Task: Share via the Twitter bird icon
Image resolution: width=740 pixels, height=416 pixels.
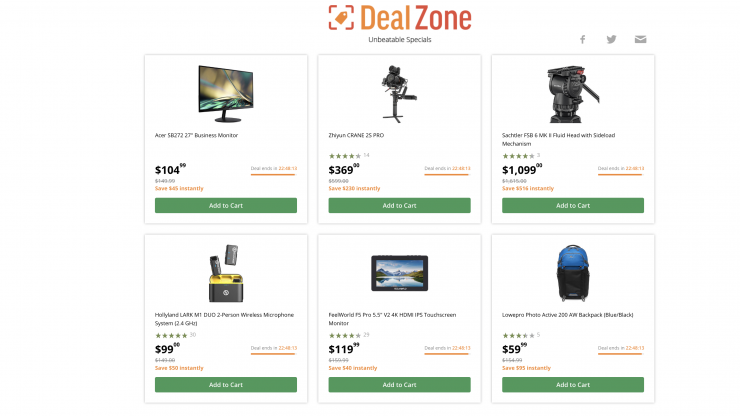Action: (611, 39)
